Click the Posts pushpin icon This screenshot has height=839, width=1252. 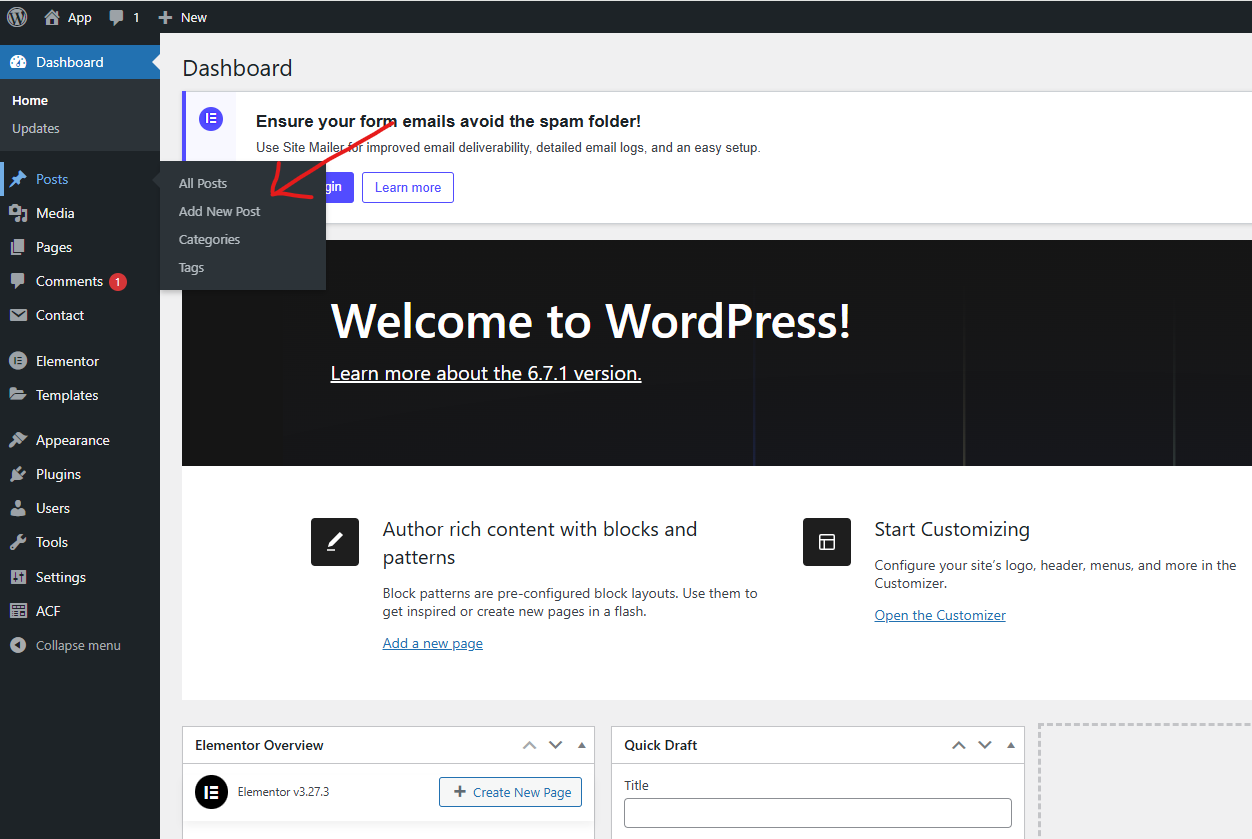point(18,179)
